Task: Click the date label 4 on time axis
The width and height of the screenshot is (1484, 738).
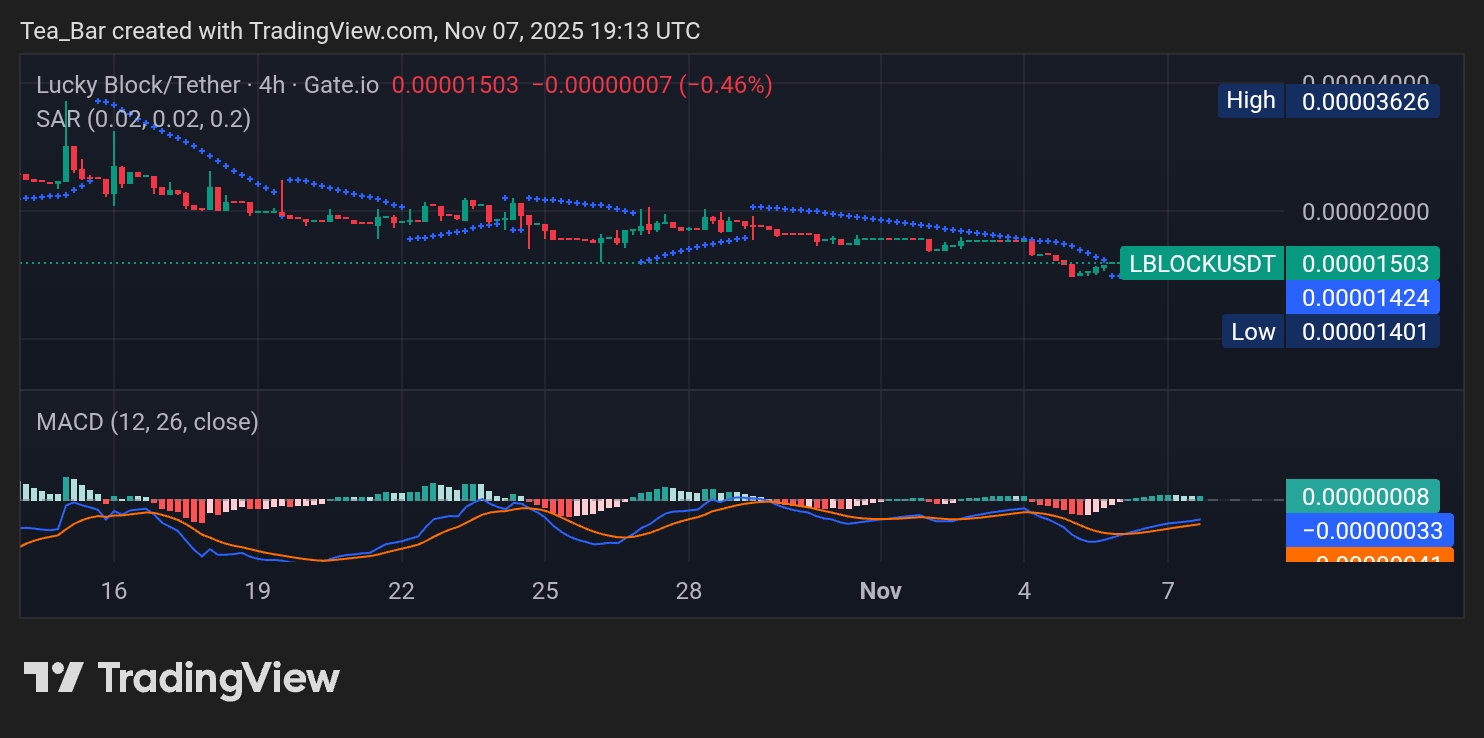Action: (x=1024, y=591)
